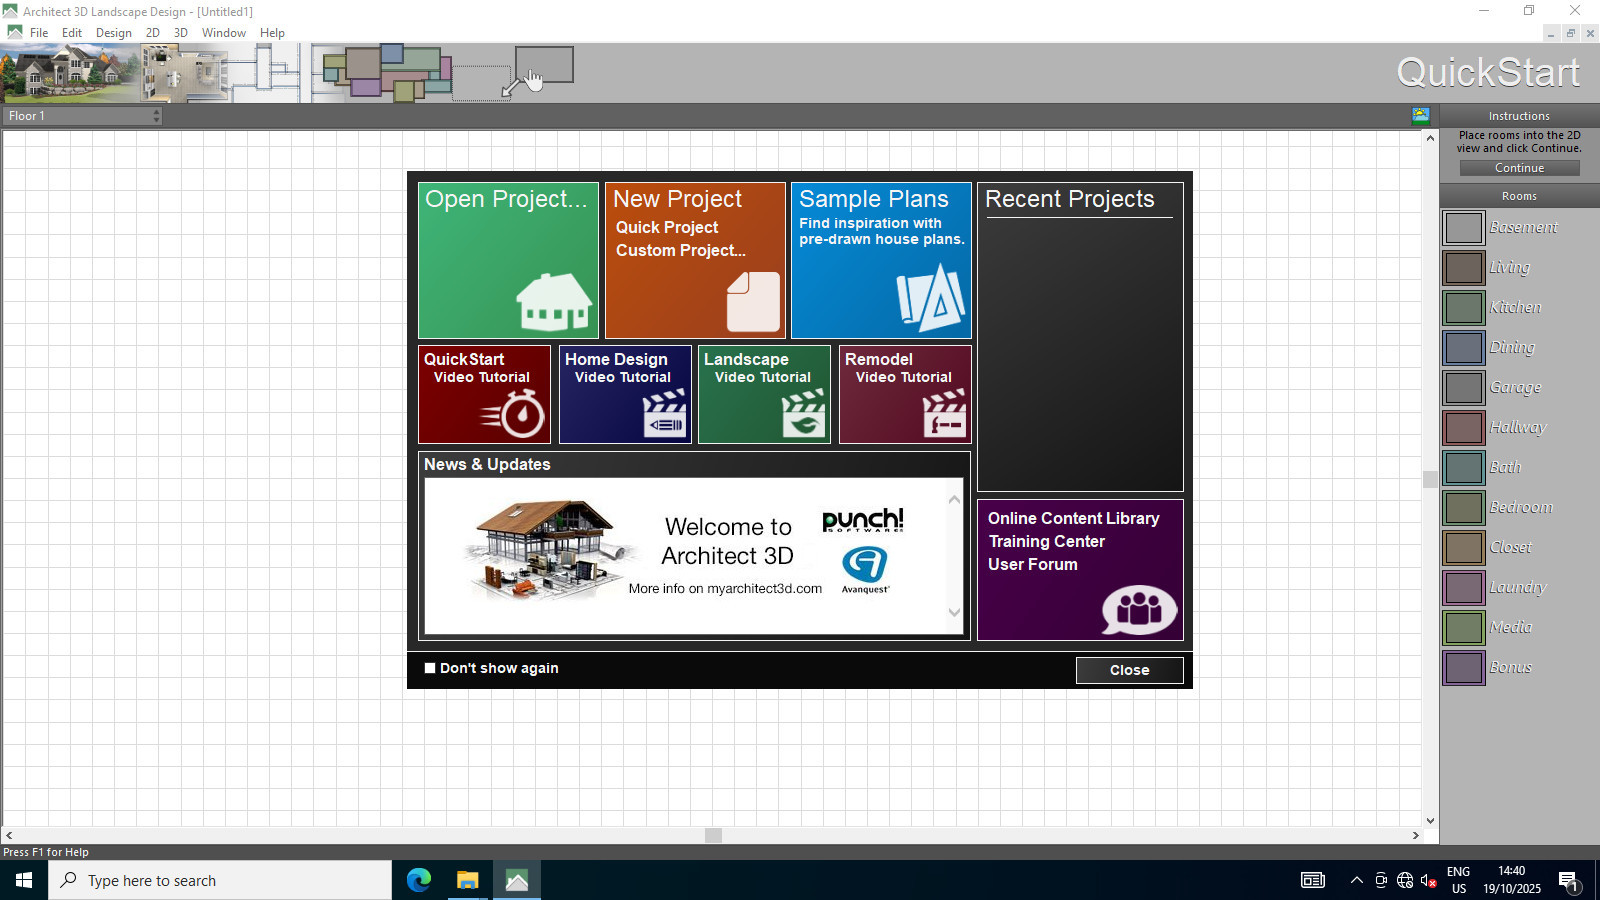Viewport: 1600px width, 900px height.
Task: Close the welcome dialog
Action: pos(1129,670)
